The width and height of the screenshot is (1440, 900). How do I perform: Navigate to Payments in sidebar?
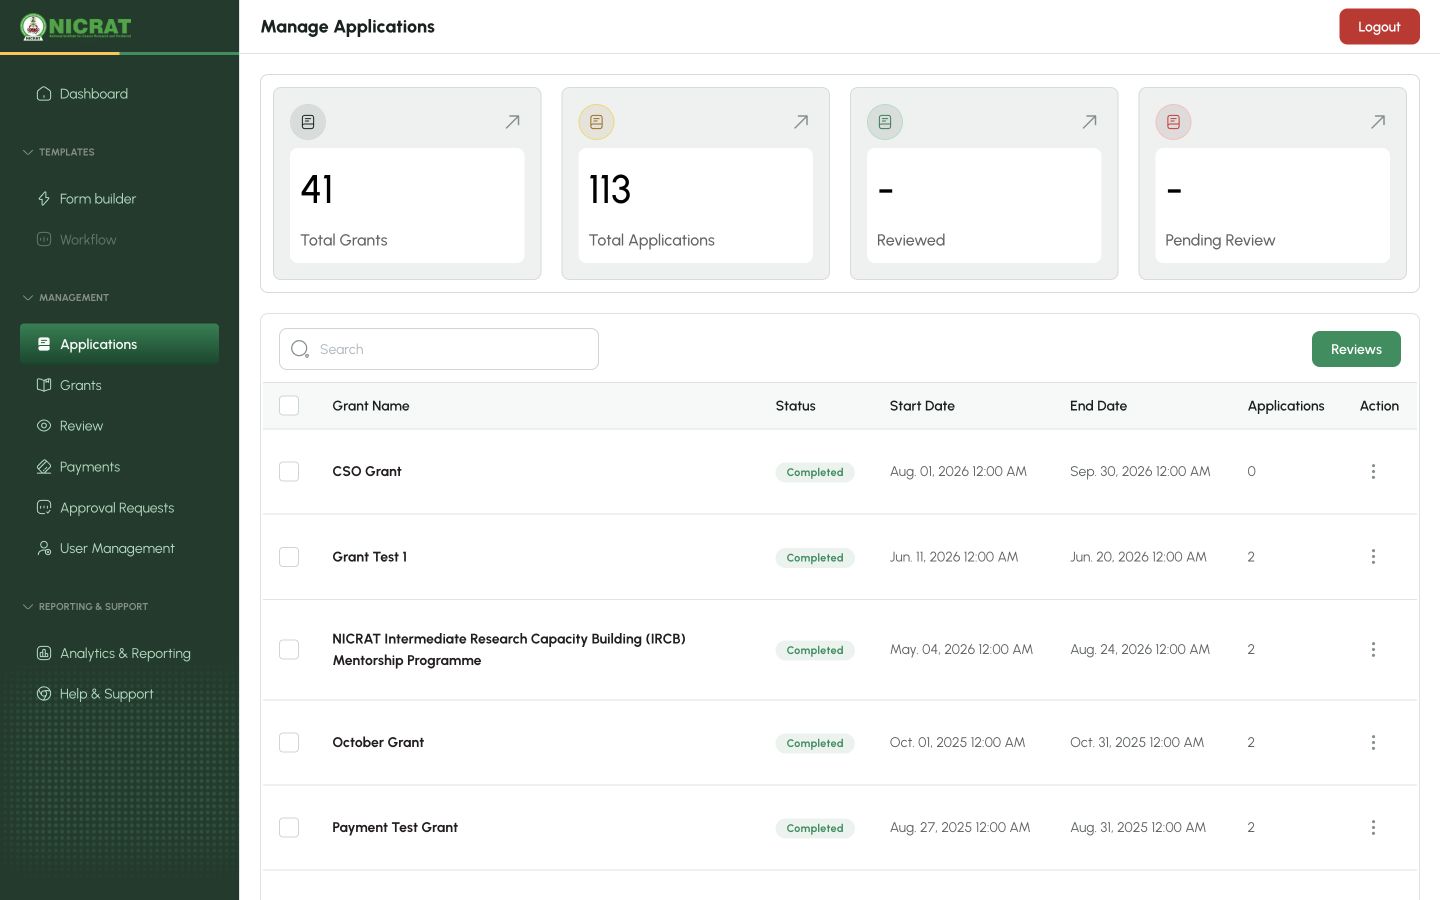pyautogui.click(x=119, y=467)
